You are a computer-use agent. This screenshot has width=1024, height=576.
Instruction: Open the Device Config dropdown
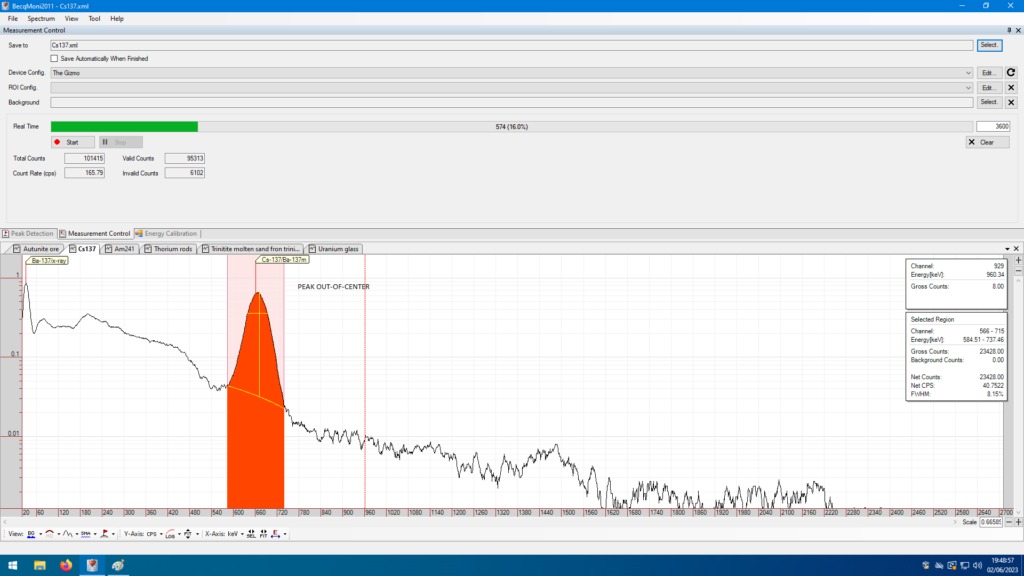pos(968,73)
